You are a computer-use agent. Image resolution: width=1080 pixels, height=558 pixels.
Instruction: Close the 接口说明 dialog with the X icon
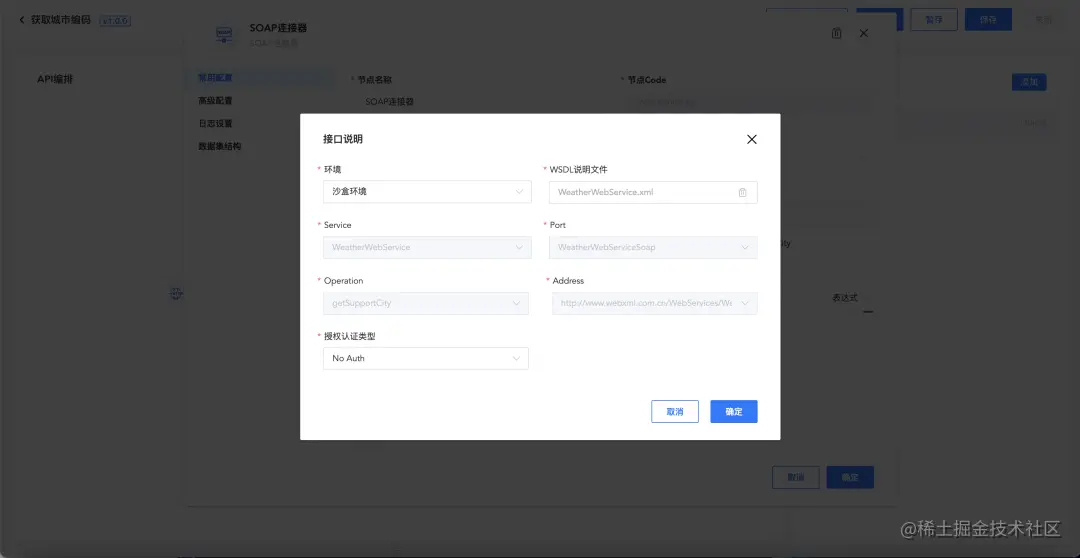pos(751,139)
